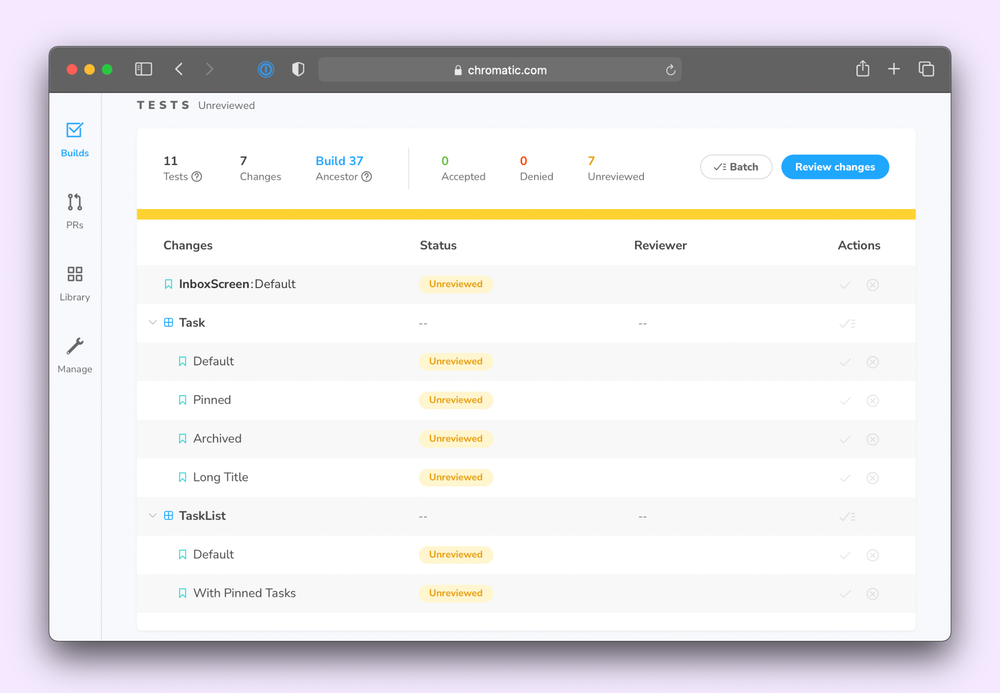This screenshot has width=1000, height=693.
Task: Click the yellow unreviewed progress bar
Action: 525,214
